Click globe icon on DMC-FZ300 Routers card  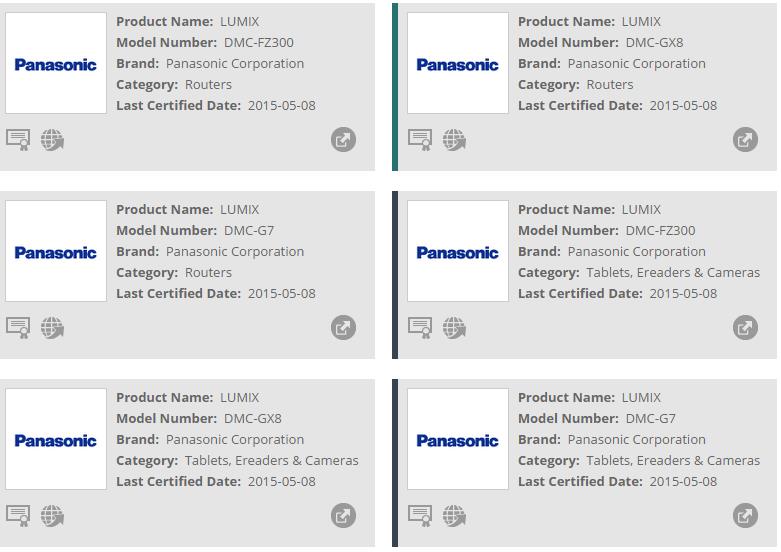[x=52, y=140]
